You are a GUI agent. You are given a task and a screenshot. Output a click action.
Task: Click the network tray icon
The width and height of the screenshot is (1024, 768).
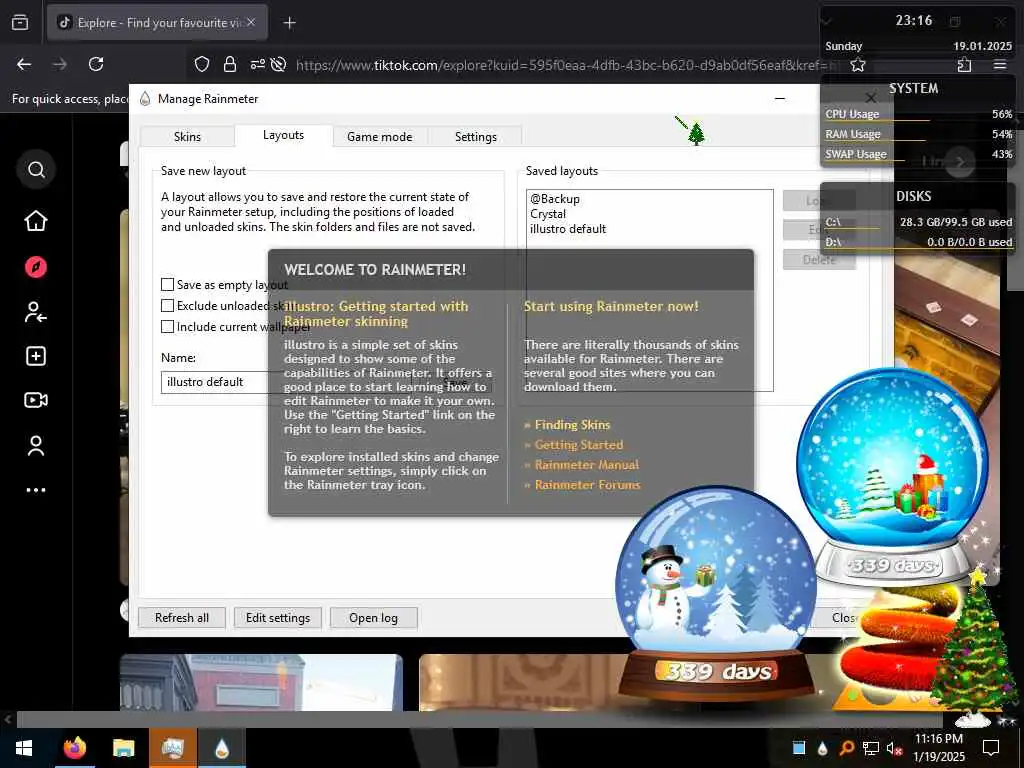pos(871,748)
